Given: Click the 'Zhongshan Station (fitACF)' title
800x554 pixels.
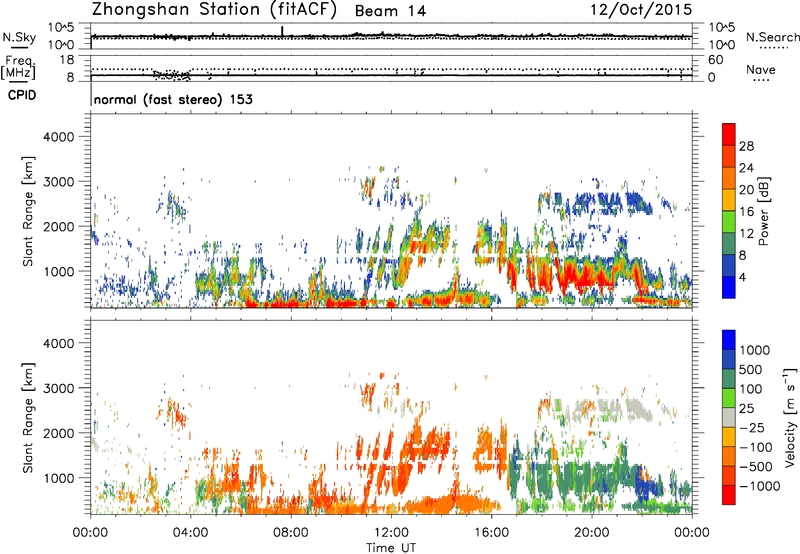Looking at the screenshot, I should pos(214,10).
